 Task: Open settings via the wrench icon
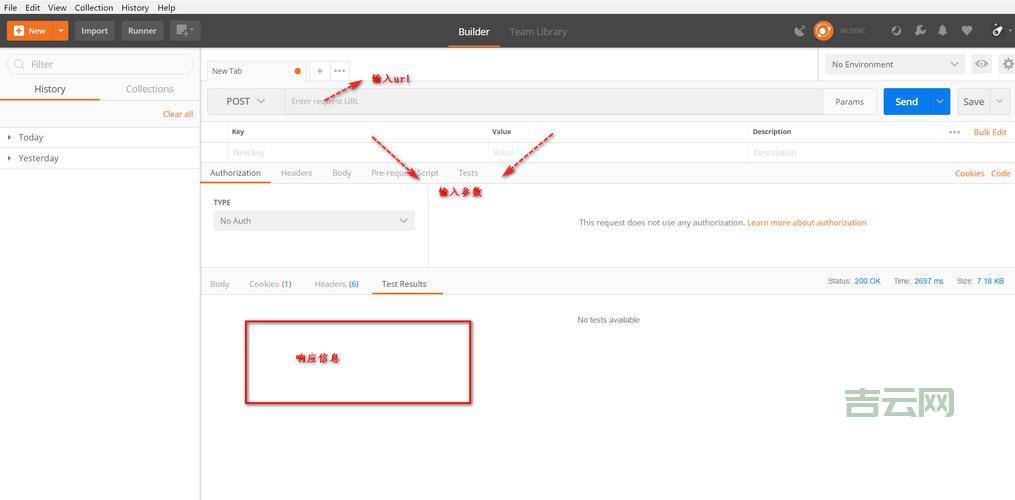coord(920,31)
